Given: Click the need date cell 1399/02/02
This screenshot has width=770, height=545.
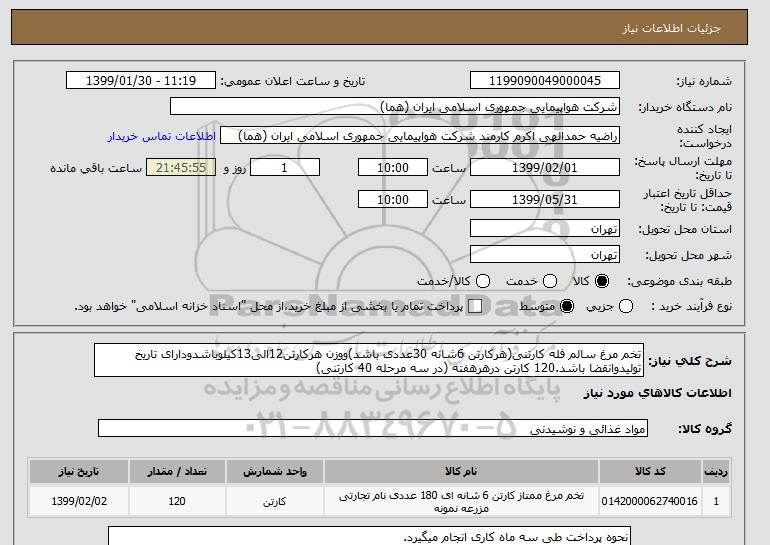Looking at the screenshot, I should [x=79, y=501].
